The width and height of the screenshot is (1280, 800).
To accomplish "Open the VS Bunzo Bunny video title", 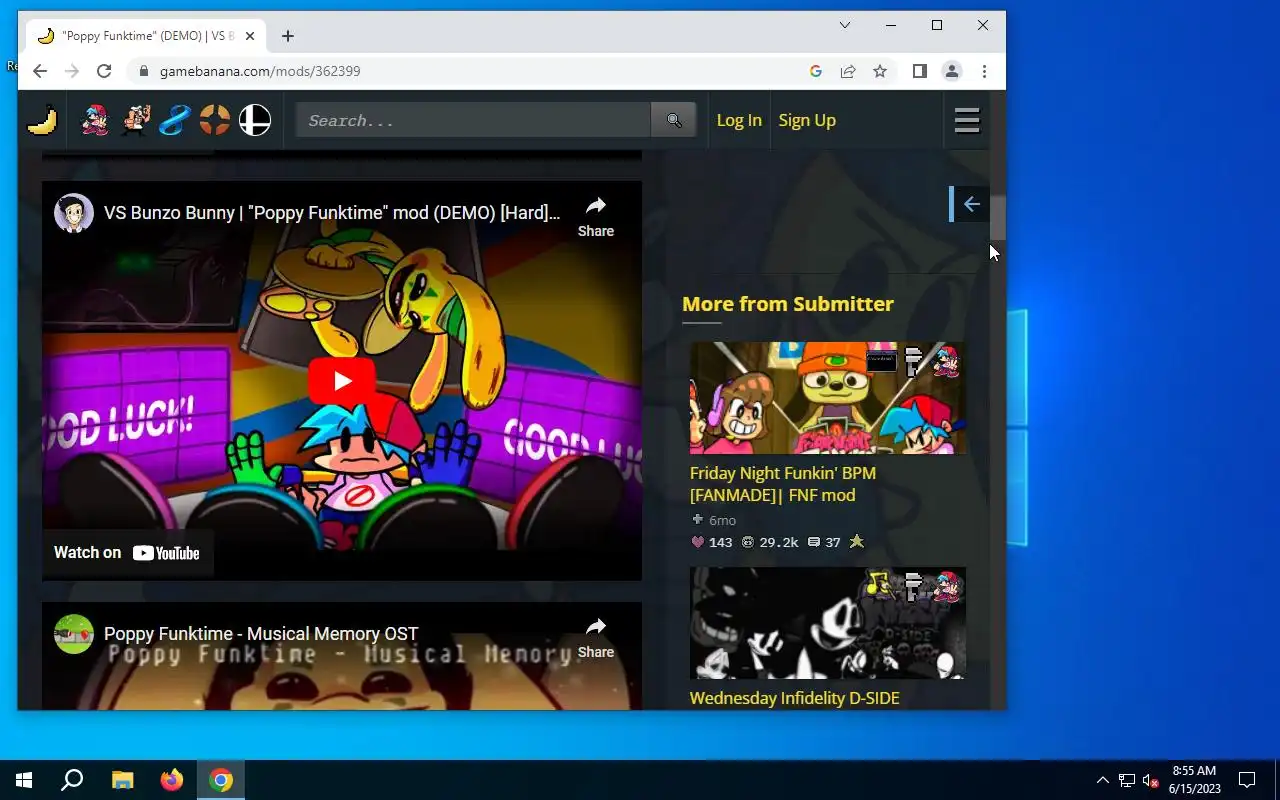I will [x=332, y=213].
